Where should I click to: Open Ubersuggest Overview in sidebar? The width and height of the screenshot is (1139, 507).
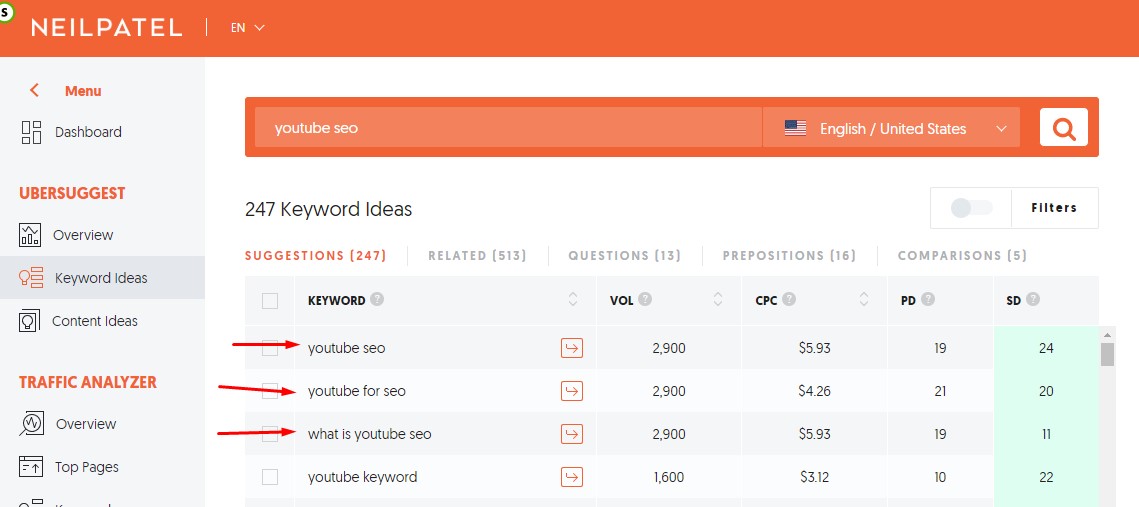(x=83, y=235)
